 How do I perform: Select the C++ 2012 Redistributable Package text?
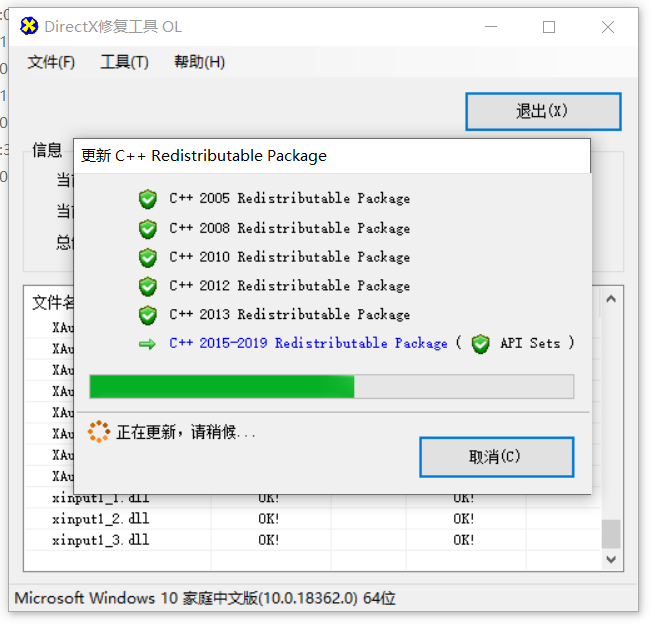click(x=289, y=286)
